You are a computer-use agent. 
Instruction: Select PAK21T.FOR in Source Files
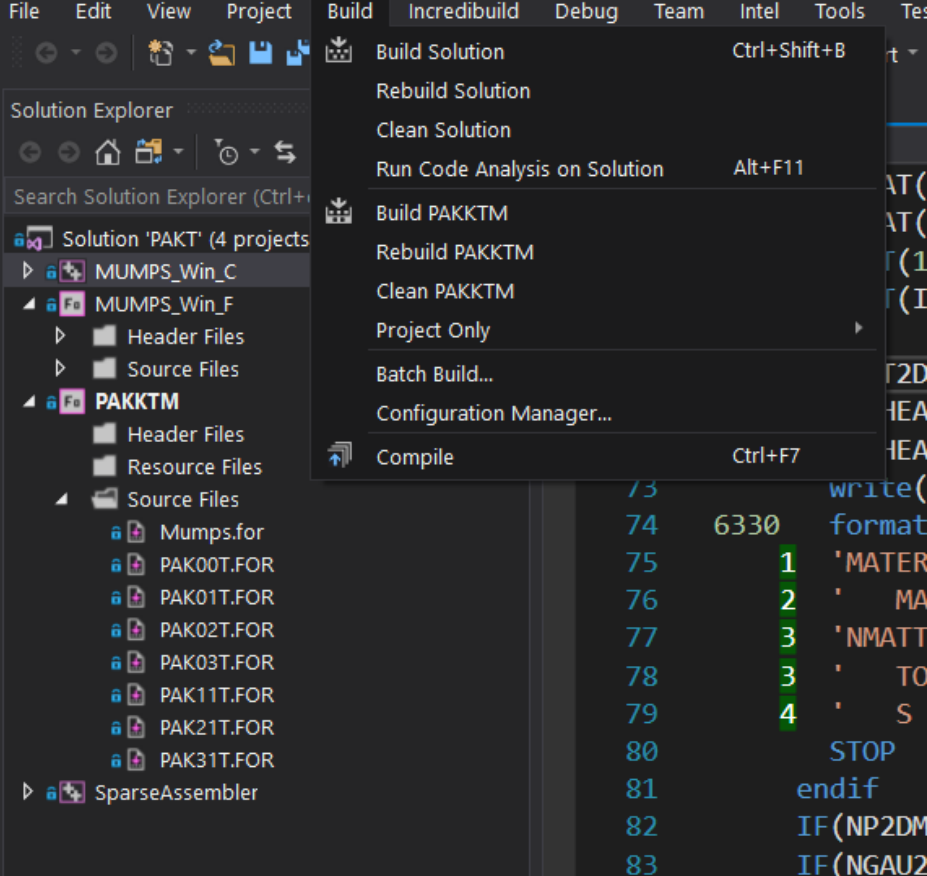coord(217,728)
